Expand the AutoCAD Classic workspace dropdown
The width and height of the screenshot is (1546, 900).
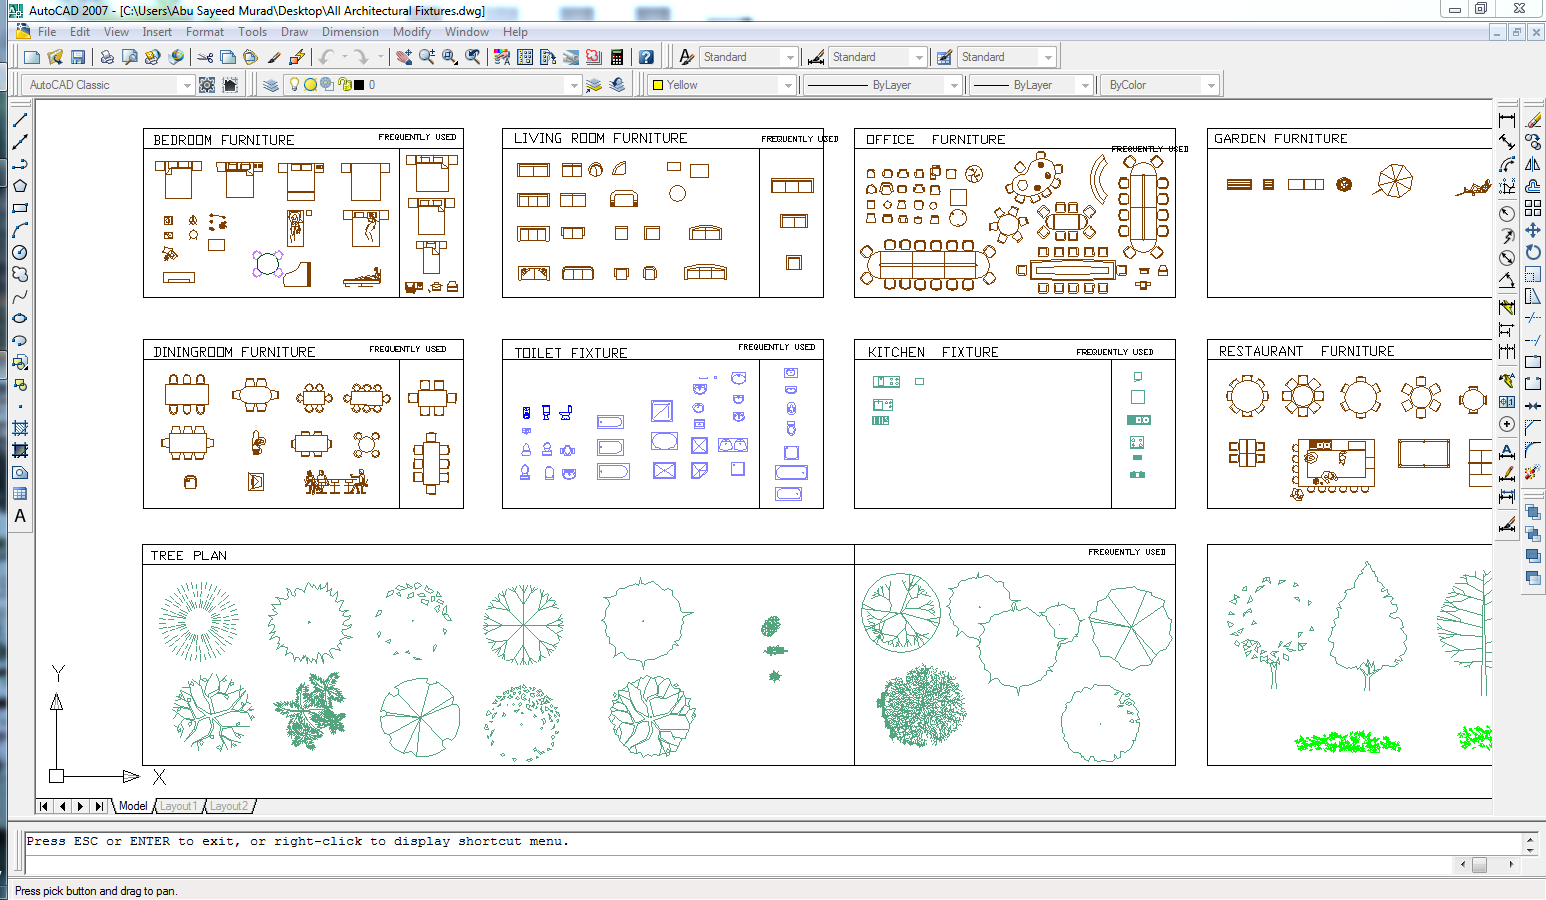[186, 85]
